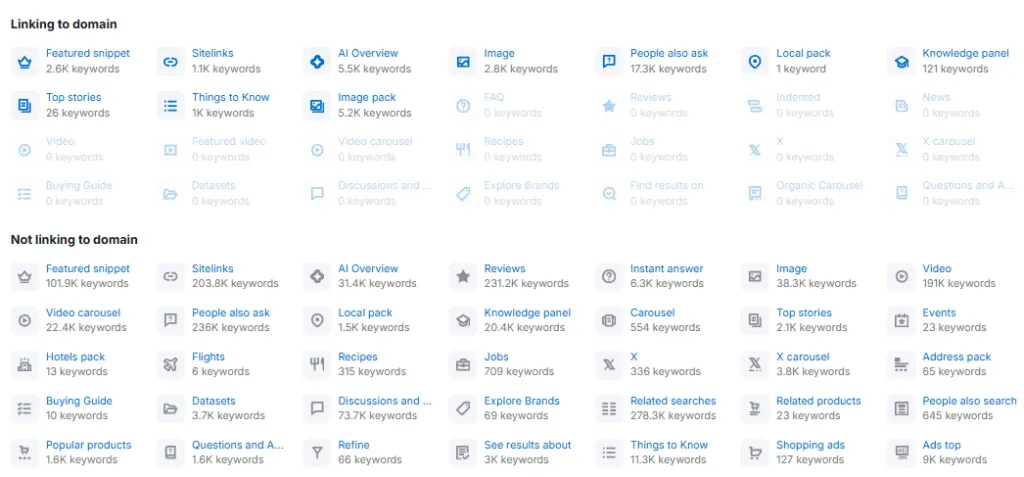Click the Refine funnel icon
Image resolution: width=1024 pixels, height=477 pixels.
317,453
